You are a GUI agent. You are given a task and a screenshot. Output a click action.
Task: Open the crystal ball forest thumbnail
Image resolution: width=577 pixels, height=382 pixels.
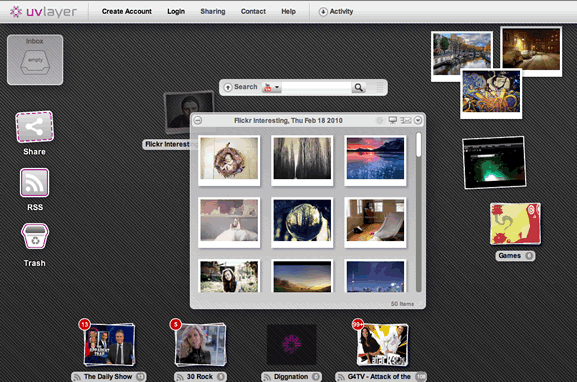302,222
